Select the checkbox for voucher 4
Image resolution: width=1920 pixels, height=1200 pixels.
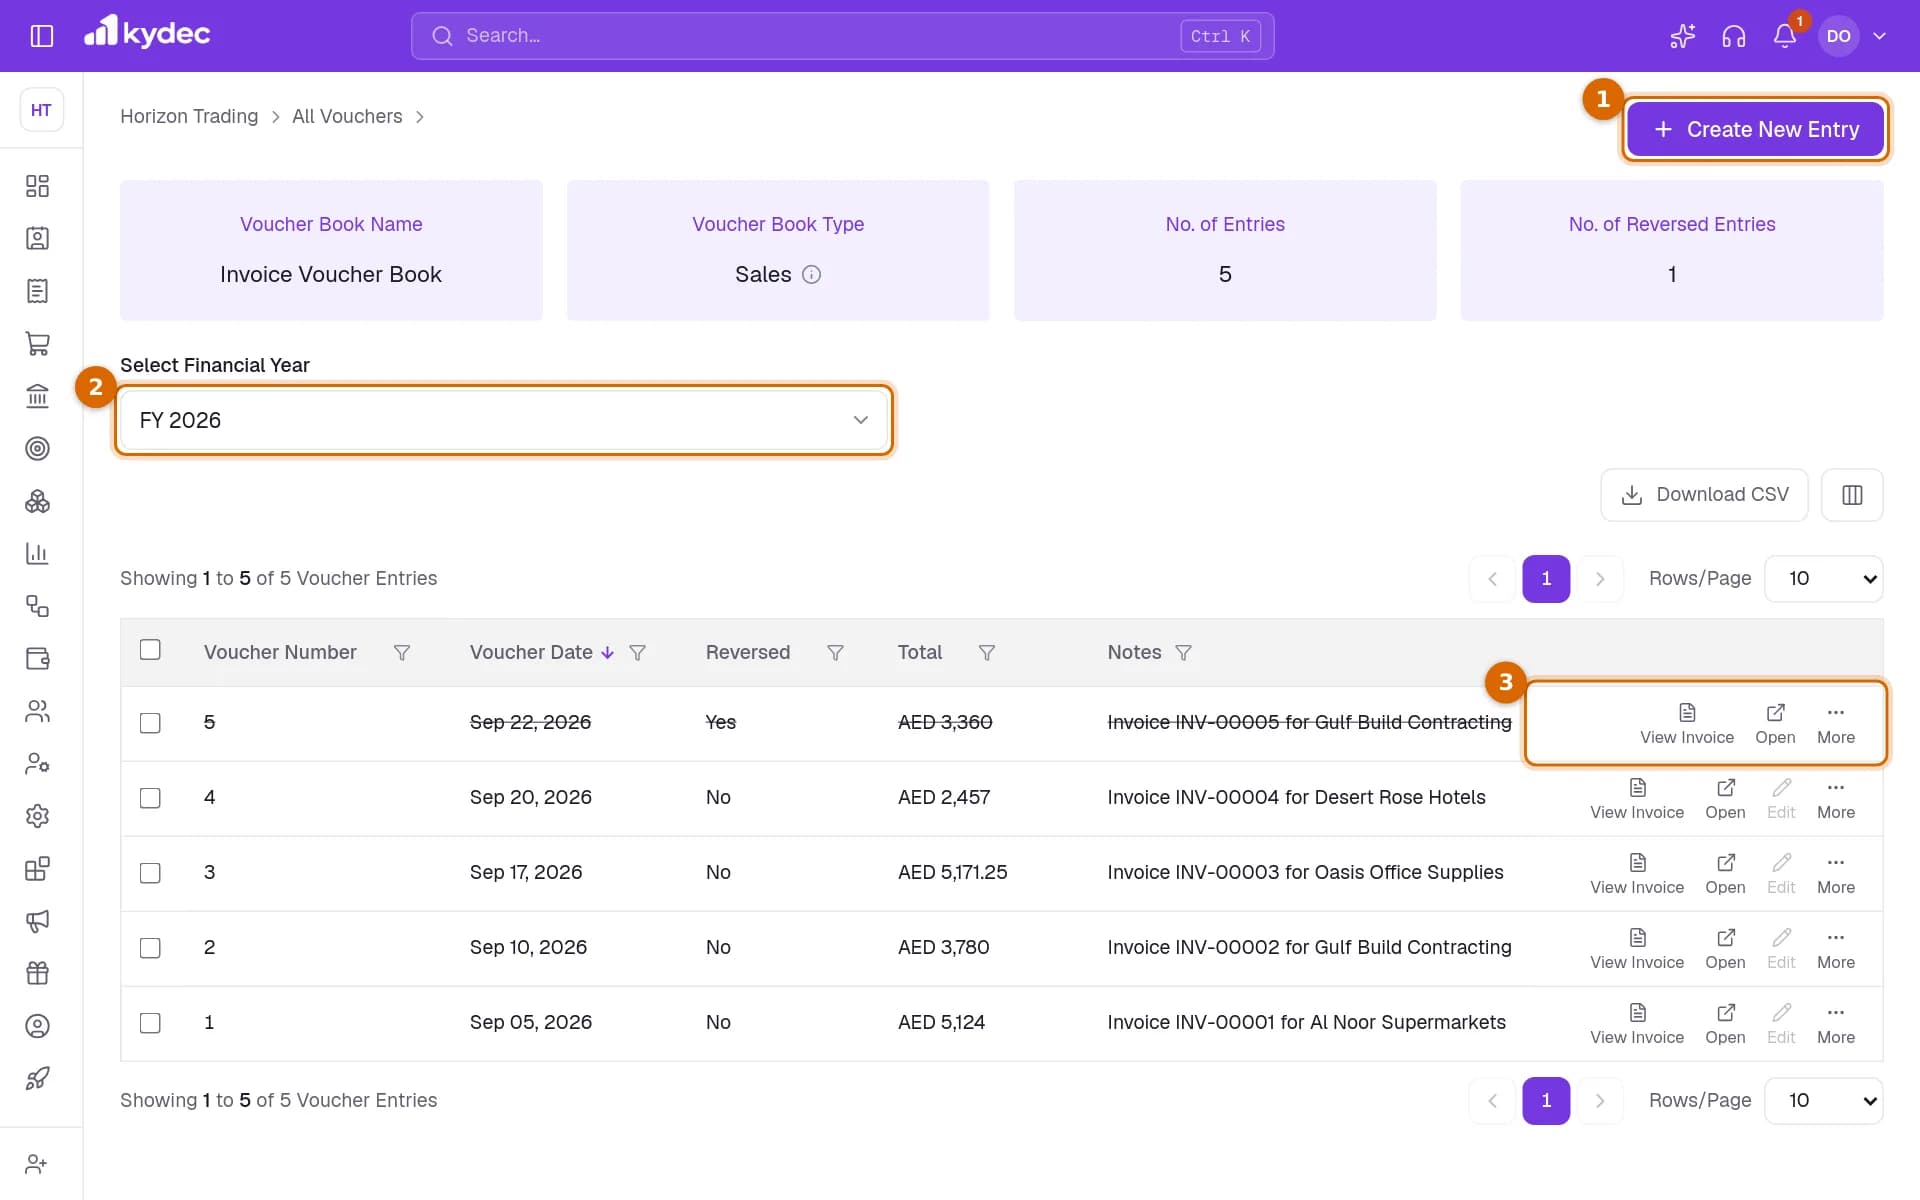tap(150, 798)
